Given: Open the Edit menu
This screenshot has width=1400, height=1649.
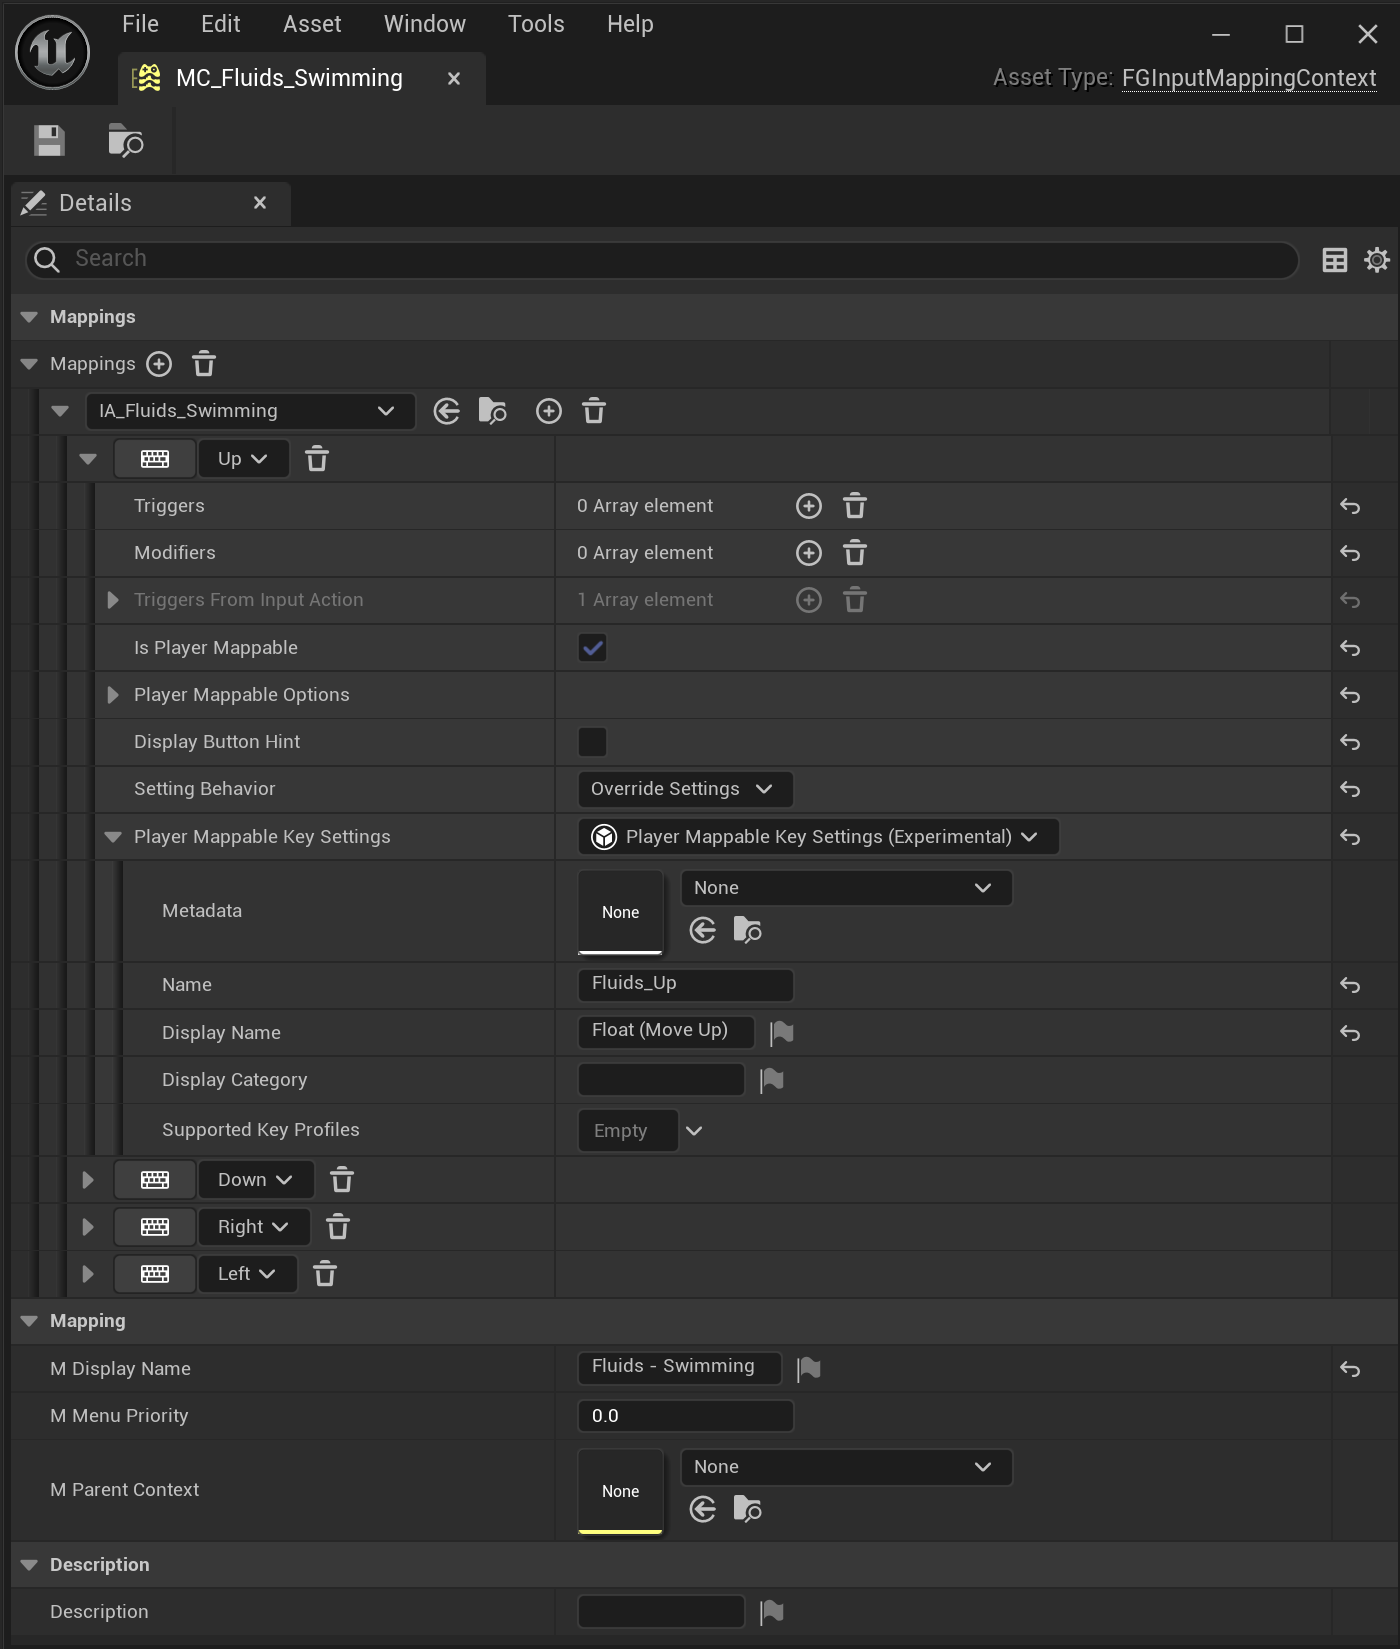Looking at the screenshot, I should (221, 24).
